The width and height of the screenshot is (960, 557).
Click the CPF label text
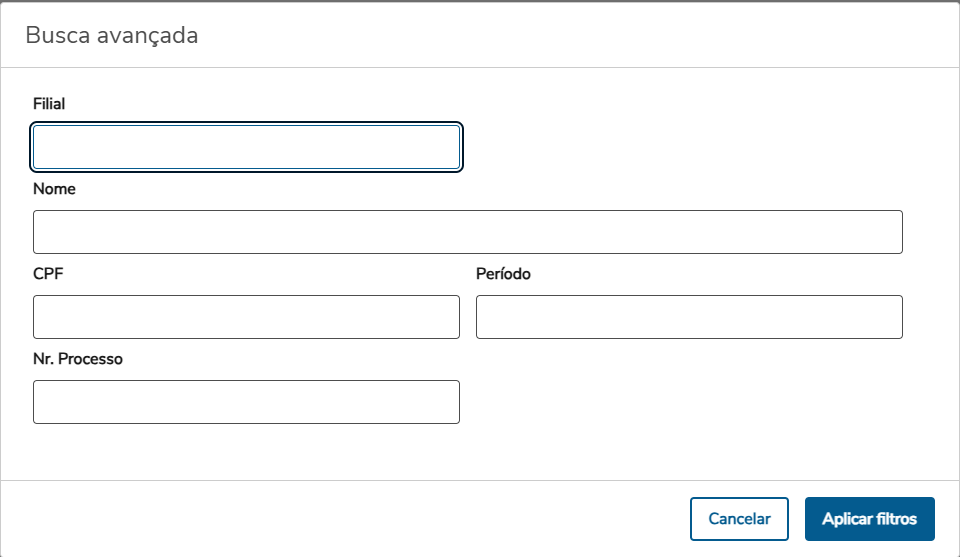(x=48, y=274)
